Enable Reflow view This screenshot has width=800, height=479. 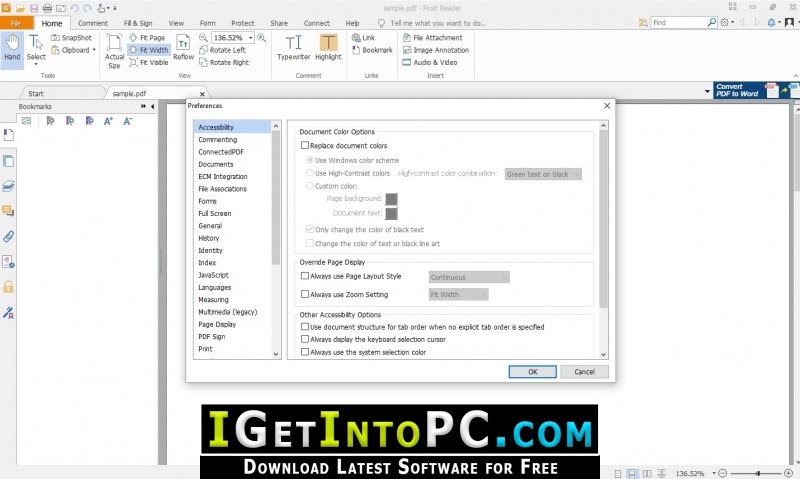(x=183, y=47)
